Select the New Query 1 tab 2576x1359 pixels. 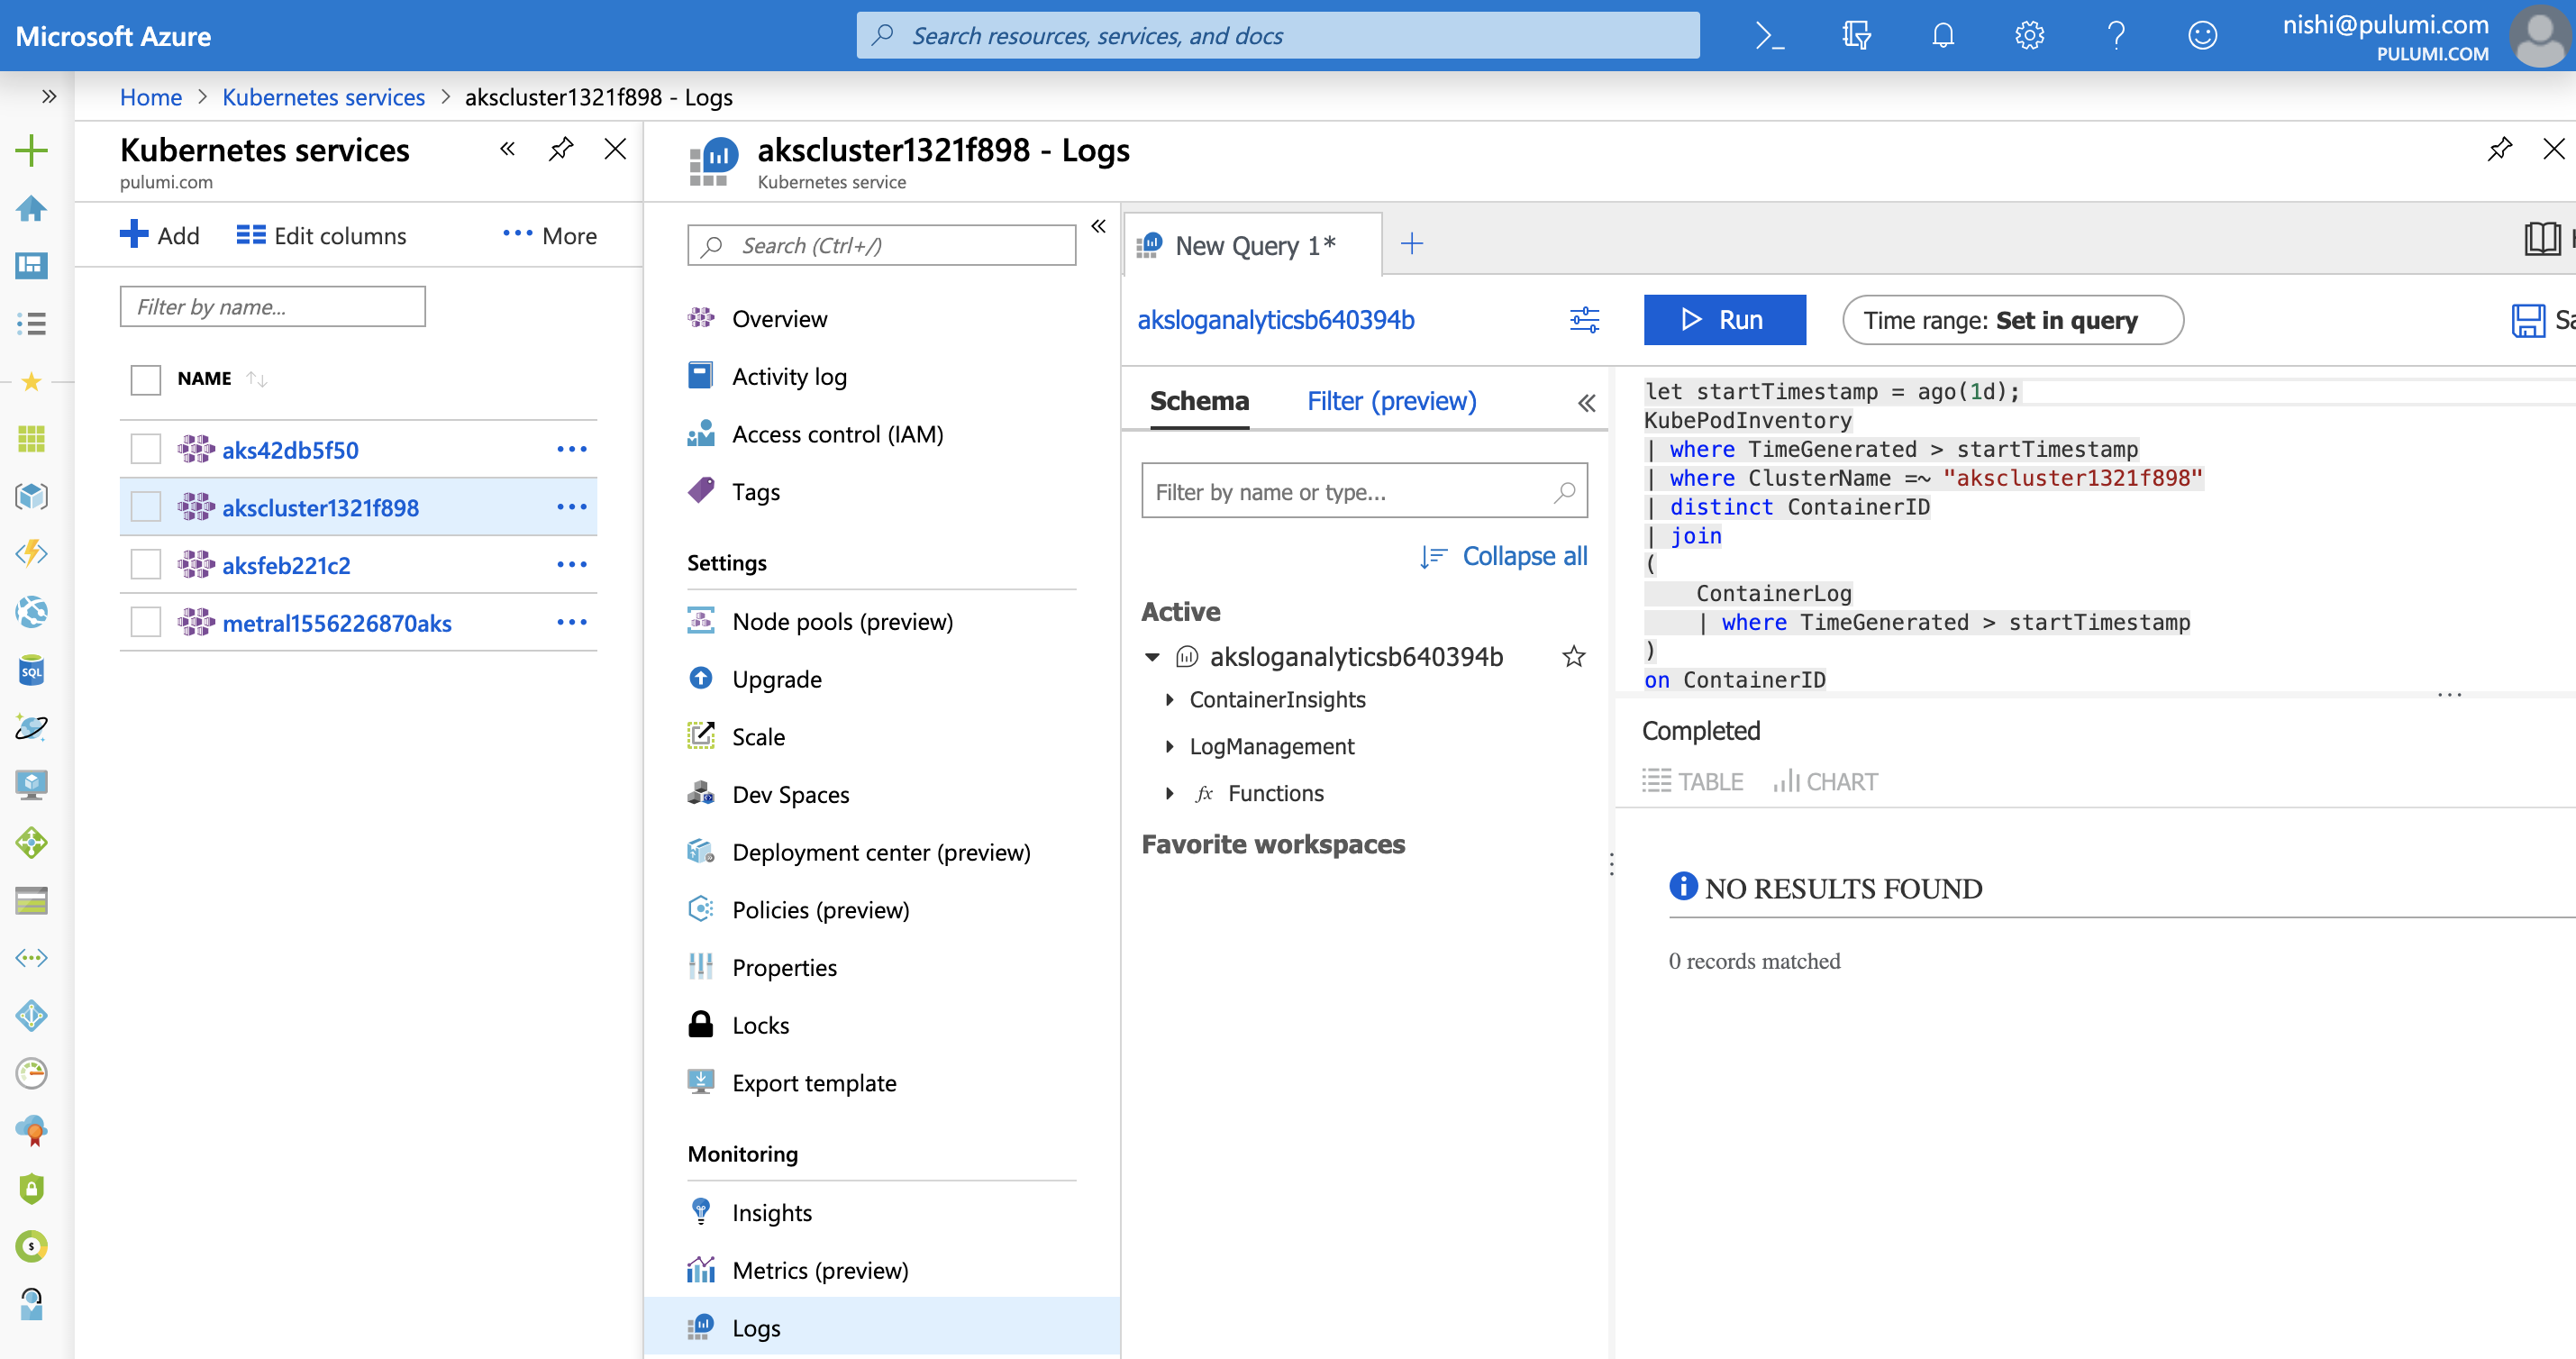1254,245
